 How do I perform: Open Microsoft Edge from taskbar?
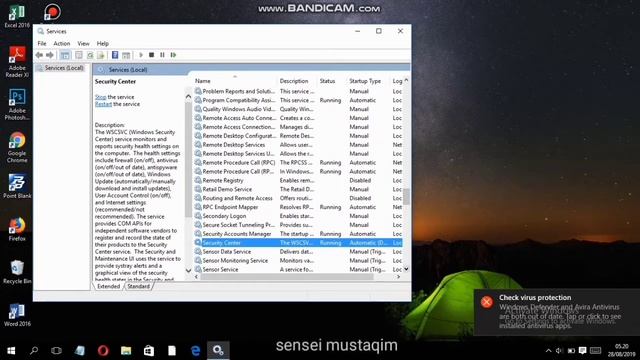click(196, 351)
